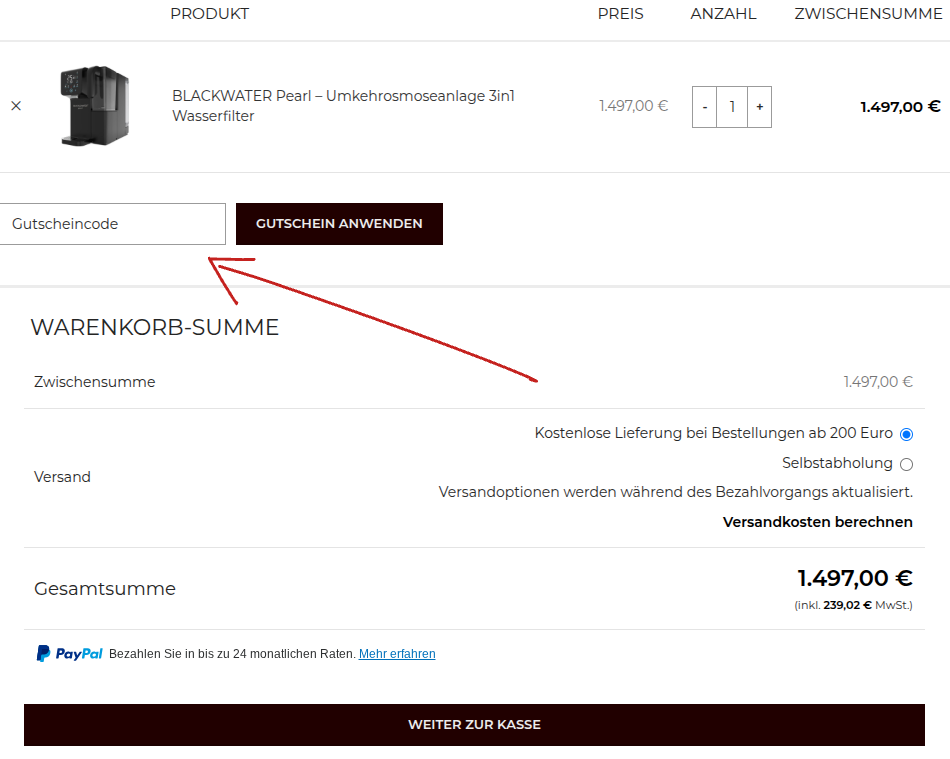This screenshot has width=950, height=759.
Task: Open PayPal Mehr erfahren link
Action: 397,654
